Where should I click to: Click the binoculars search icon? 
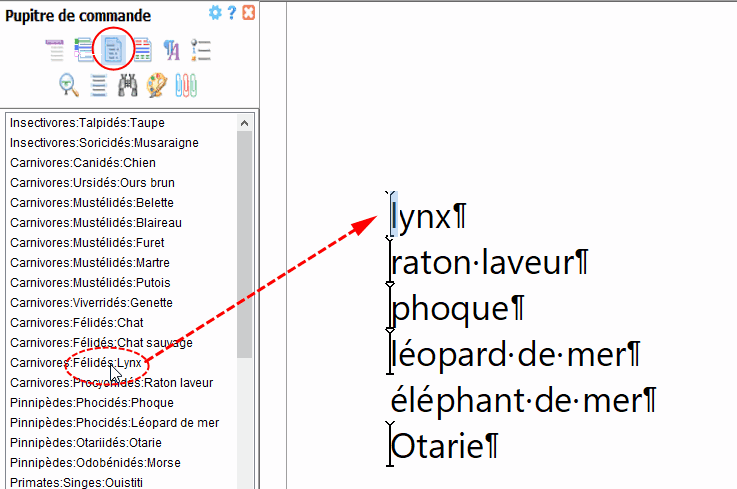pos(127,85)
